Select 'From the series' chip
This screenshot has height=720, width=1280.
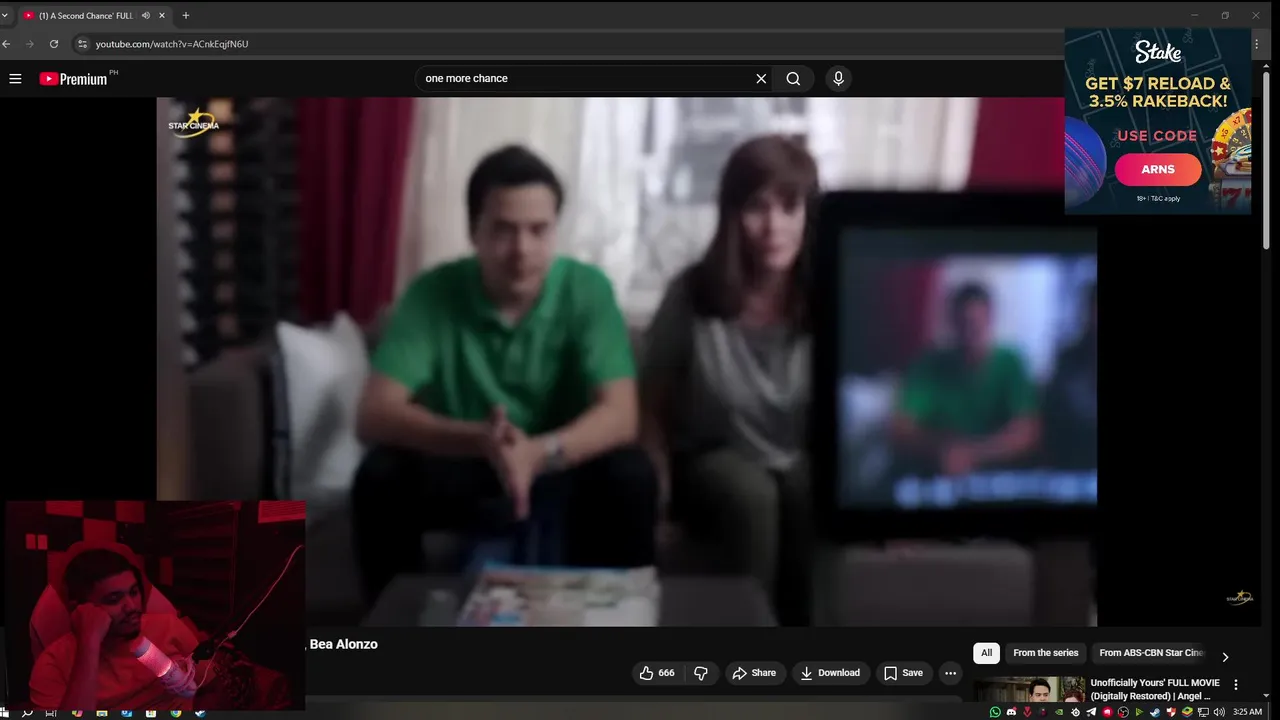1046,653
